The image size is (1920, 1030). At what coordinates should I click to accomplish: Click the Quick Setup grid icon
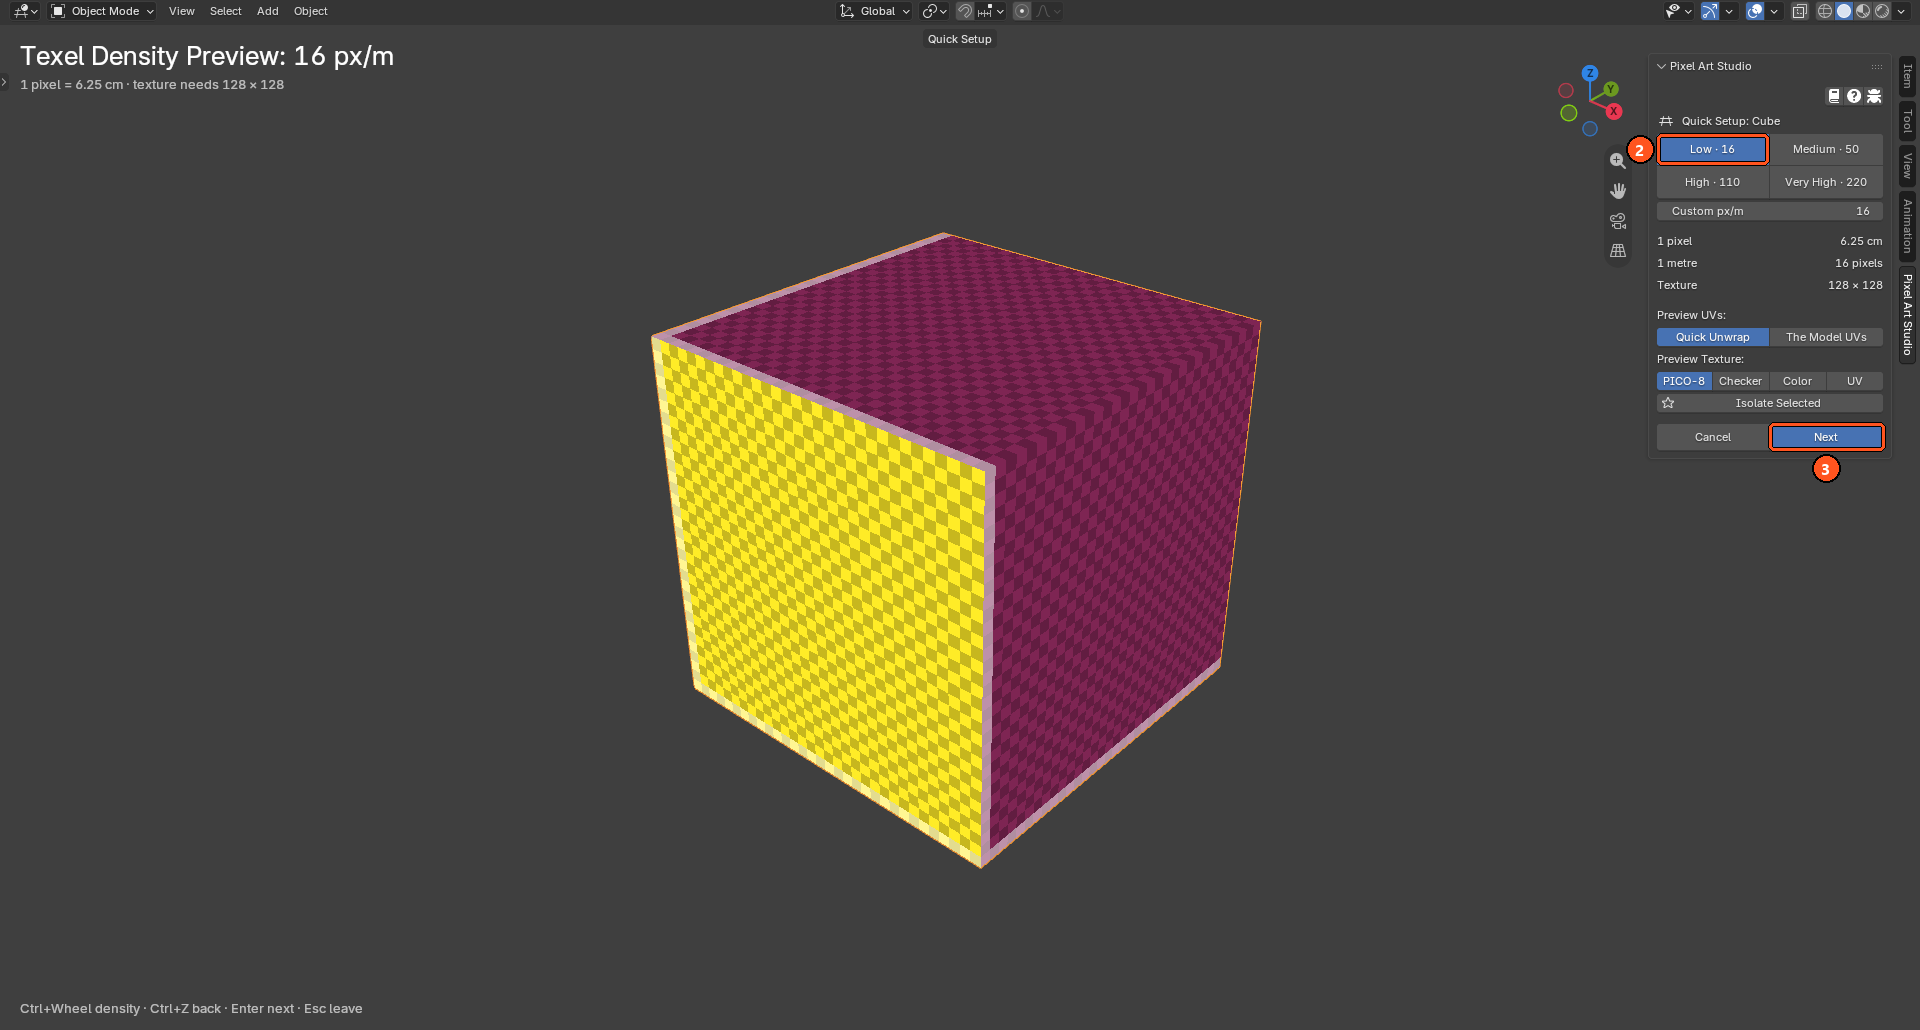tap(1666, 121)
